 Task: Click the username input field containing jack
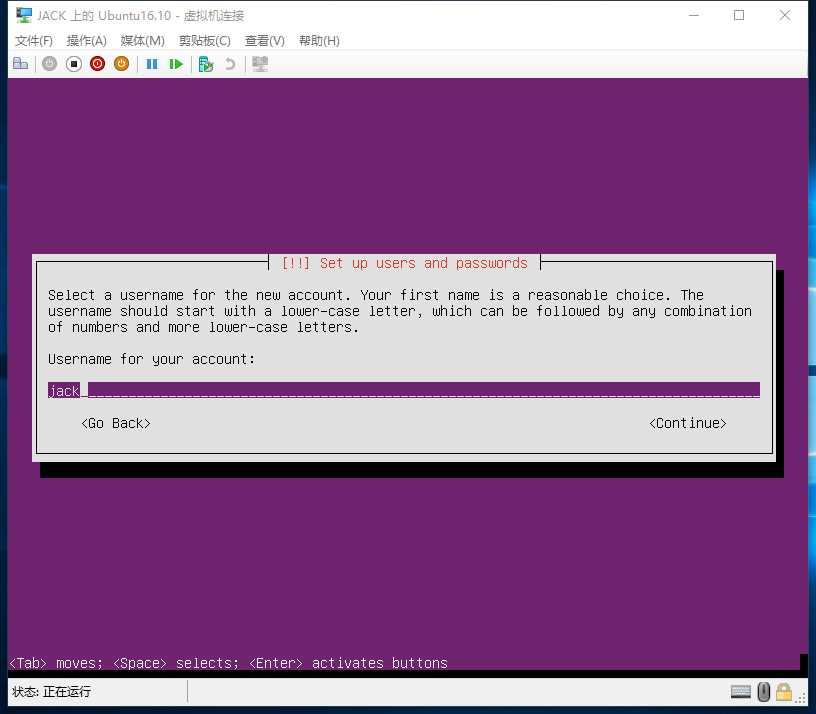[404, 390]
